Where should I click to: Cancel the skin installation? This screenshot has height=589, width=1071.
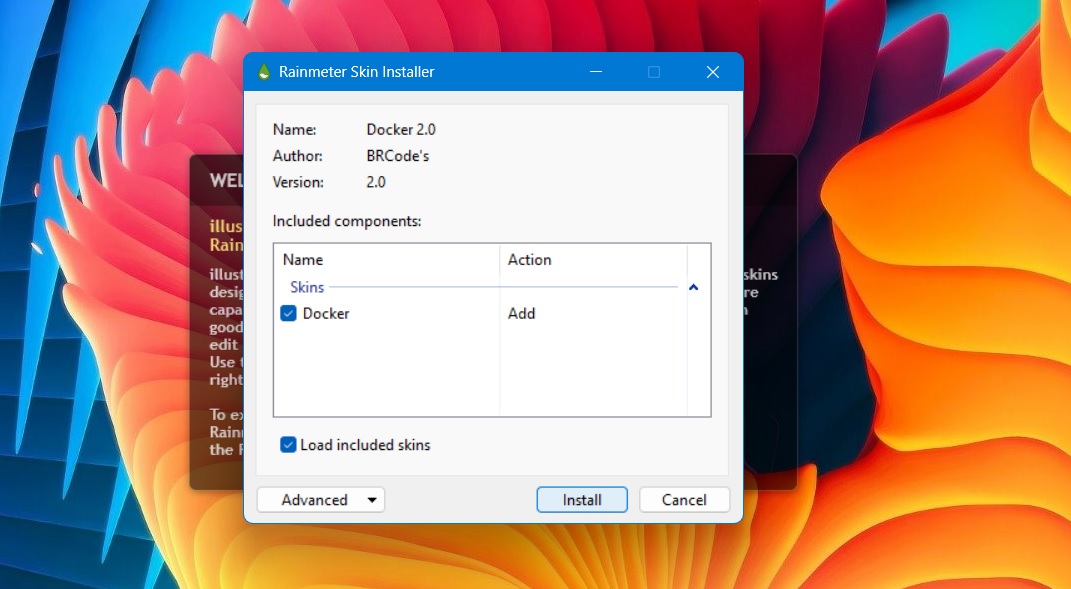point(684,499)
